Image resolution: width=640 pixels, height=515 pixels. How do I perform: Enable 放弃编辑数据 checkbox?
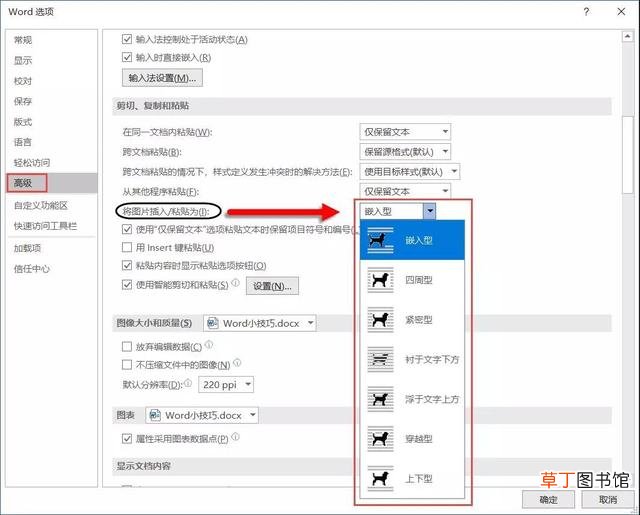tap(127, 346)
